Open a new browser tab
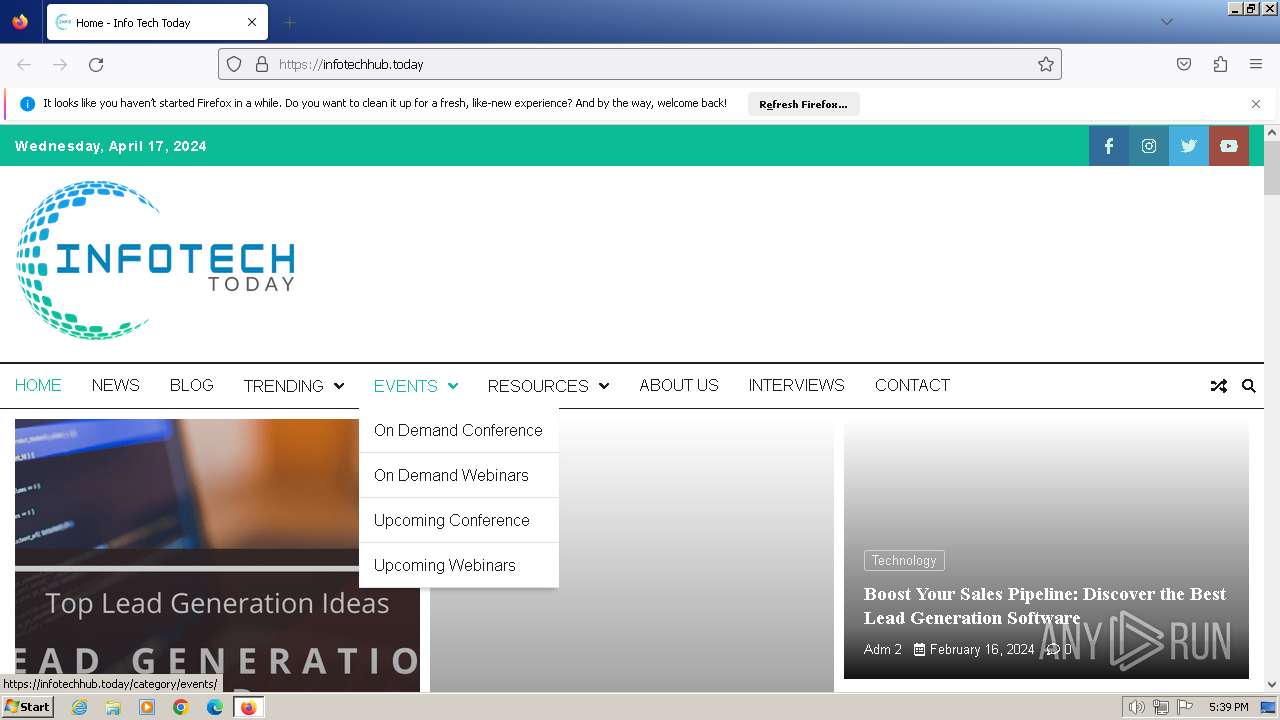 (x=289, y=22)
